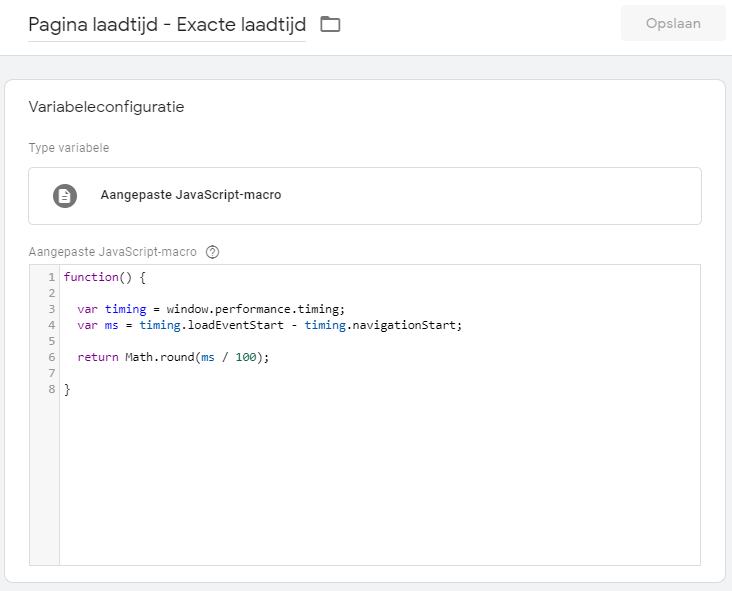The height and width of the screenshot is (591, 732).
Task: Click 'var ms' variable in line 4
Action: pos(98,325)
